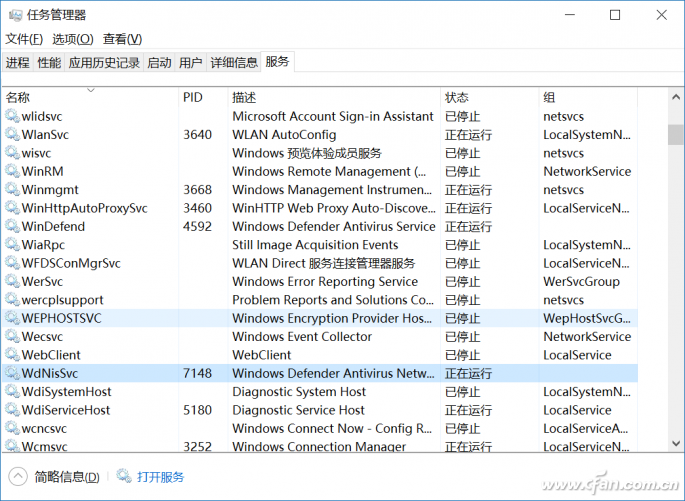Switch to the 详细信息 tab
685x501 pixels.
pyautogui.click(x=234, y=62)
